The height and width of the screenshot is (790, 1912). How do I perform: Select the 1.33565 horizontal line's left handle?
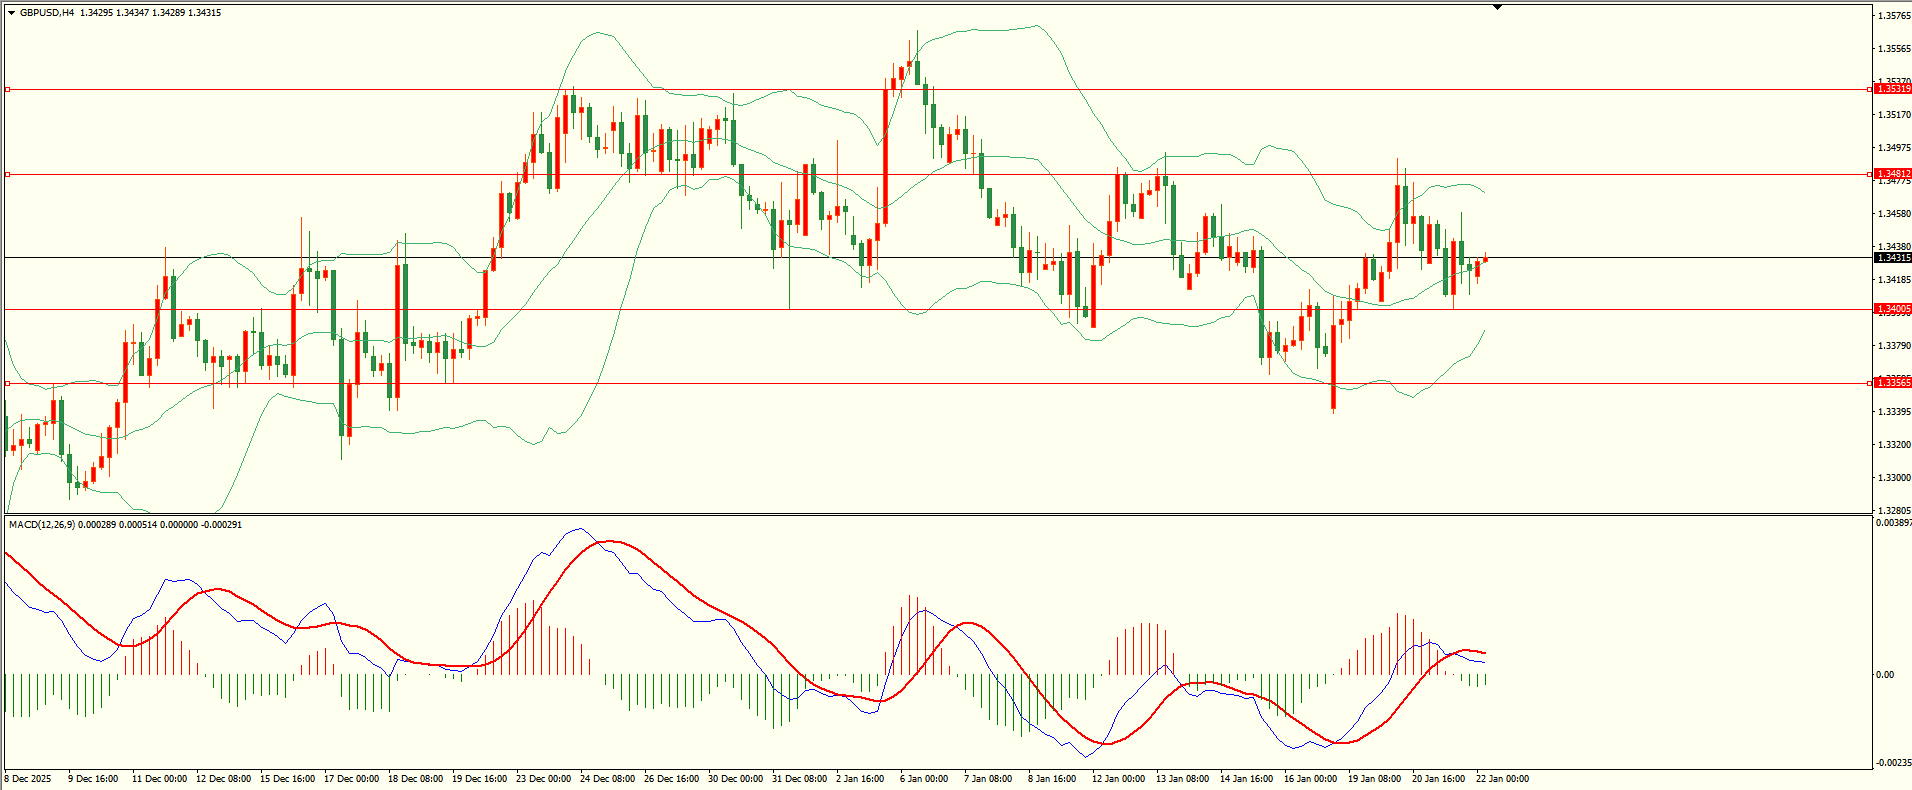click(8, 383)
